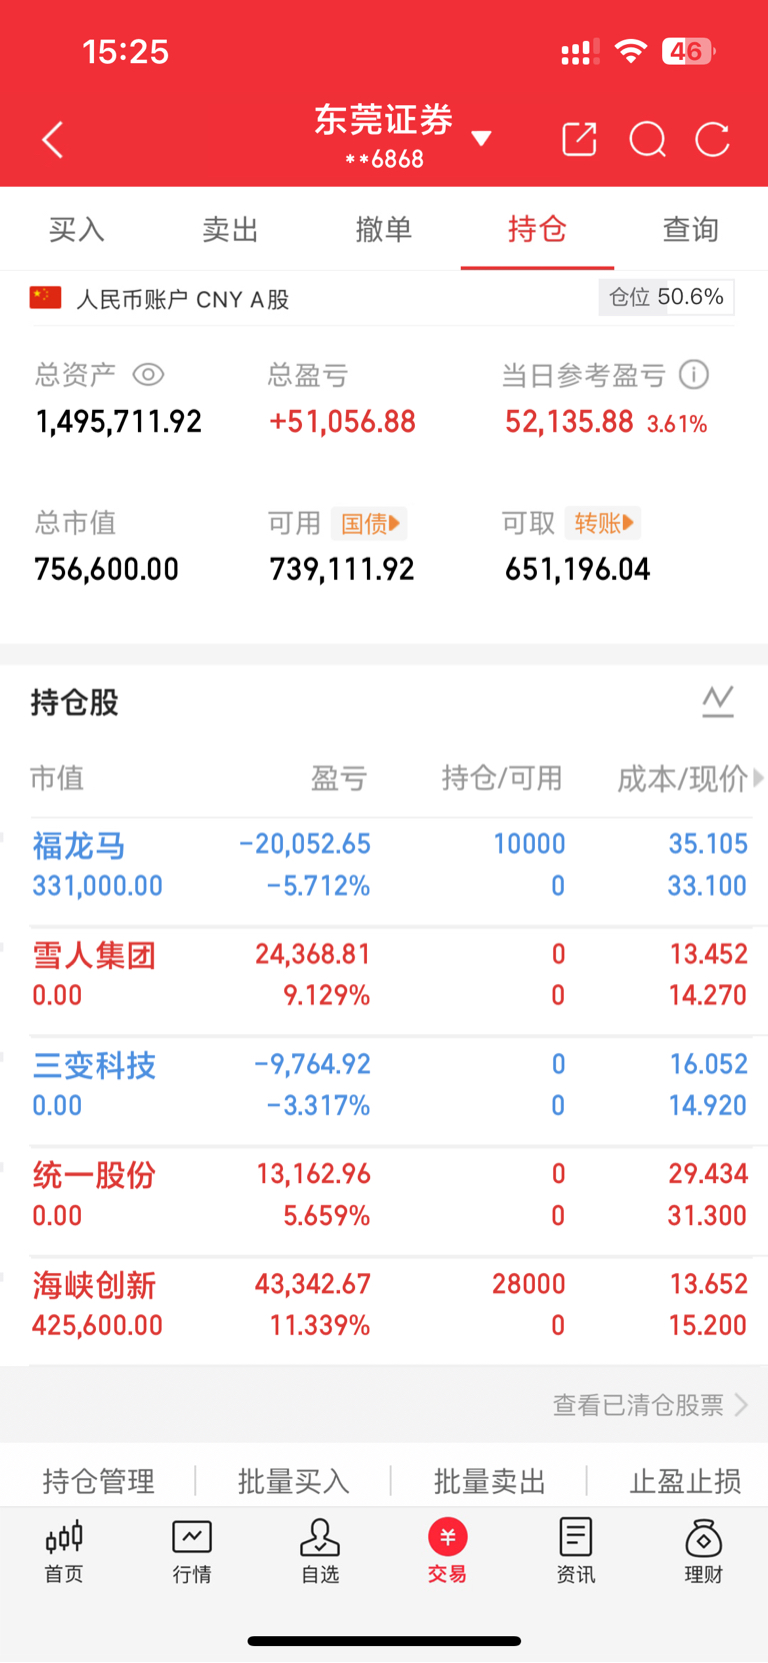Switch to the 查询 tab
The width and height of the screenshot is (768, 1663).
pyautogui.click(x=691, y=229)
